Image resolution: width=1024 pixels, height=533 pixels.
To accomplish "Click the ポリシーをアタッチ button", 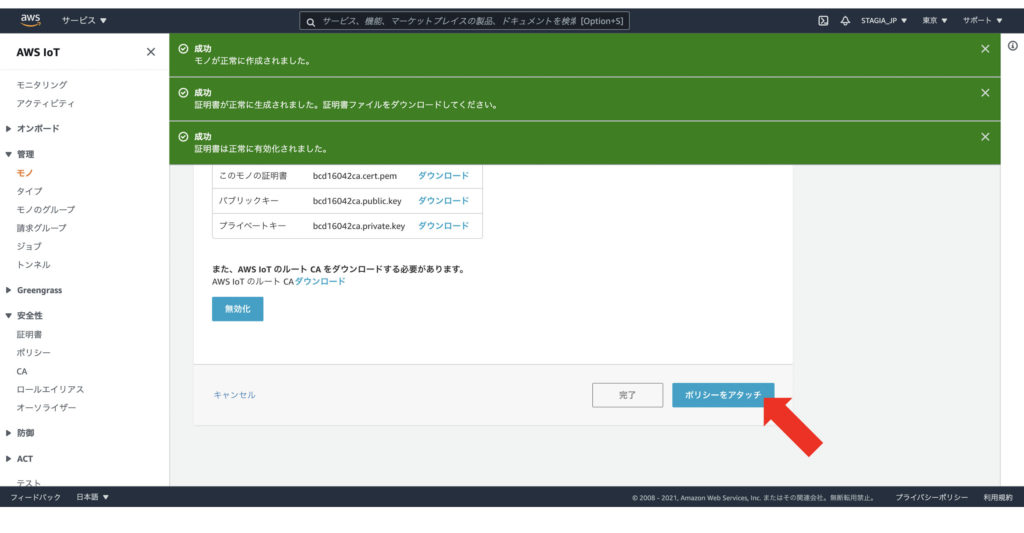I will coord(722,395).
